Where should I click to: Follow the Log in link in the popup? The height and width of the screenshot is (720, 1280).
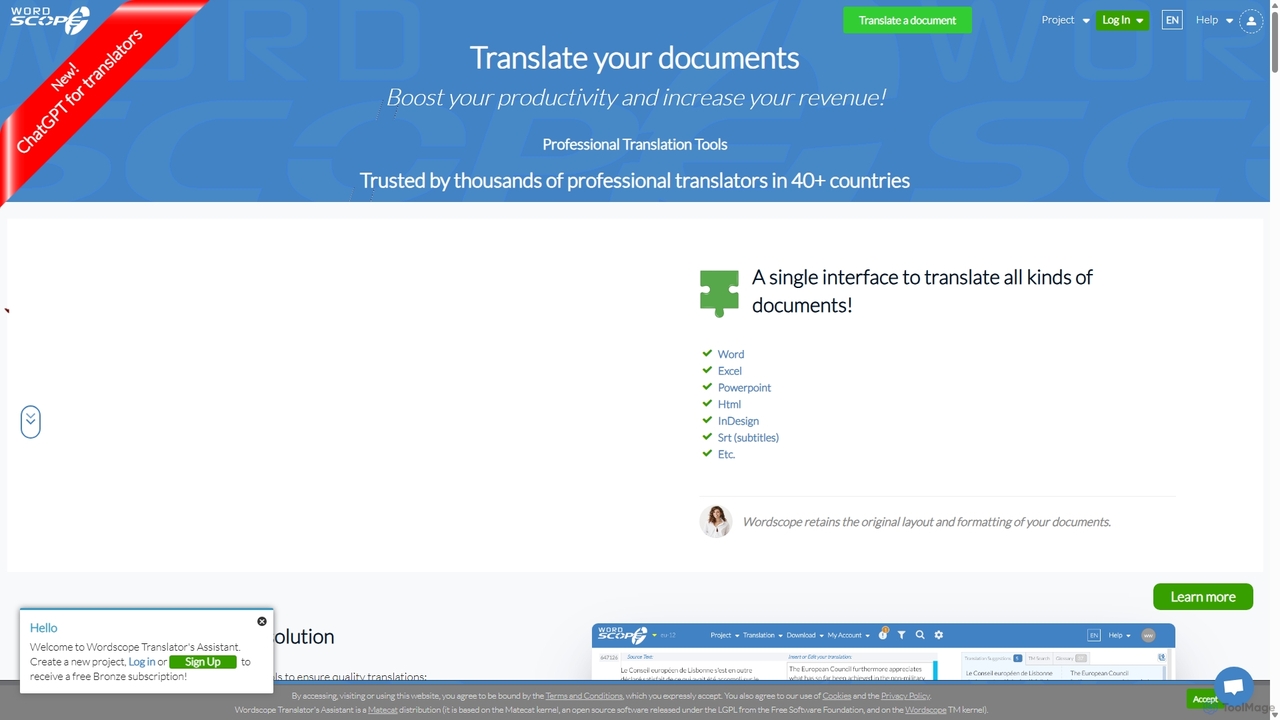142,662
